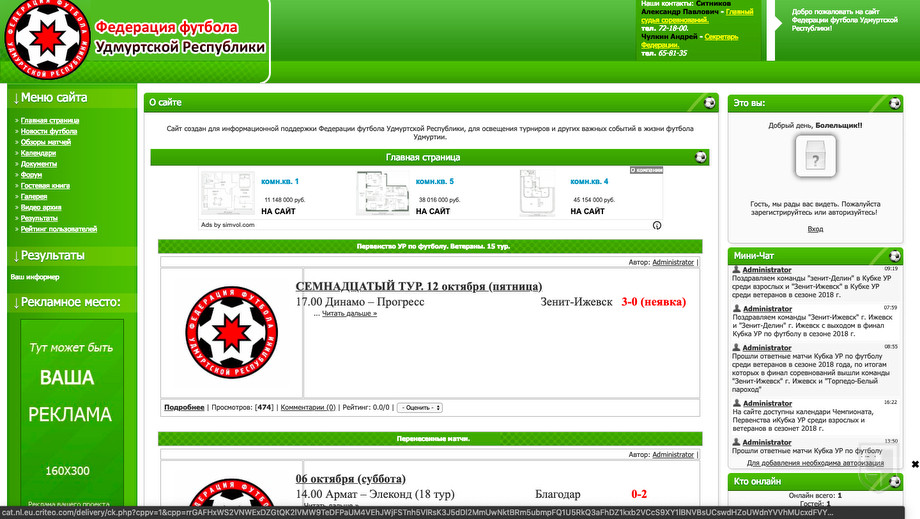Click 'НА САЙТ' under комн.кв. 1
This screenshot has height=519, width=920.
[278, 211]
